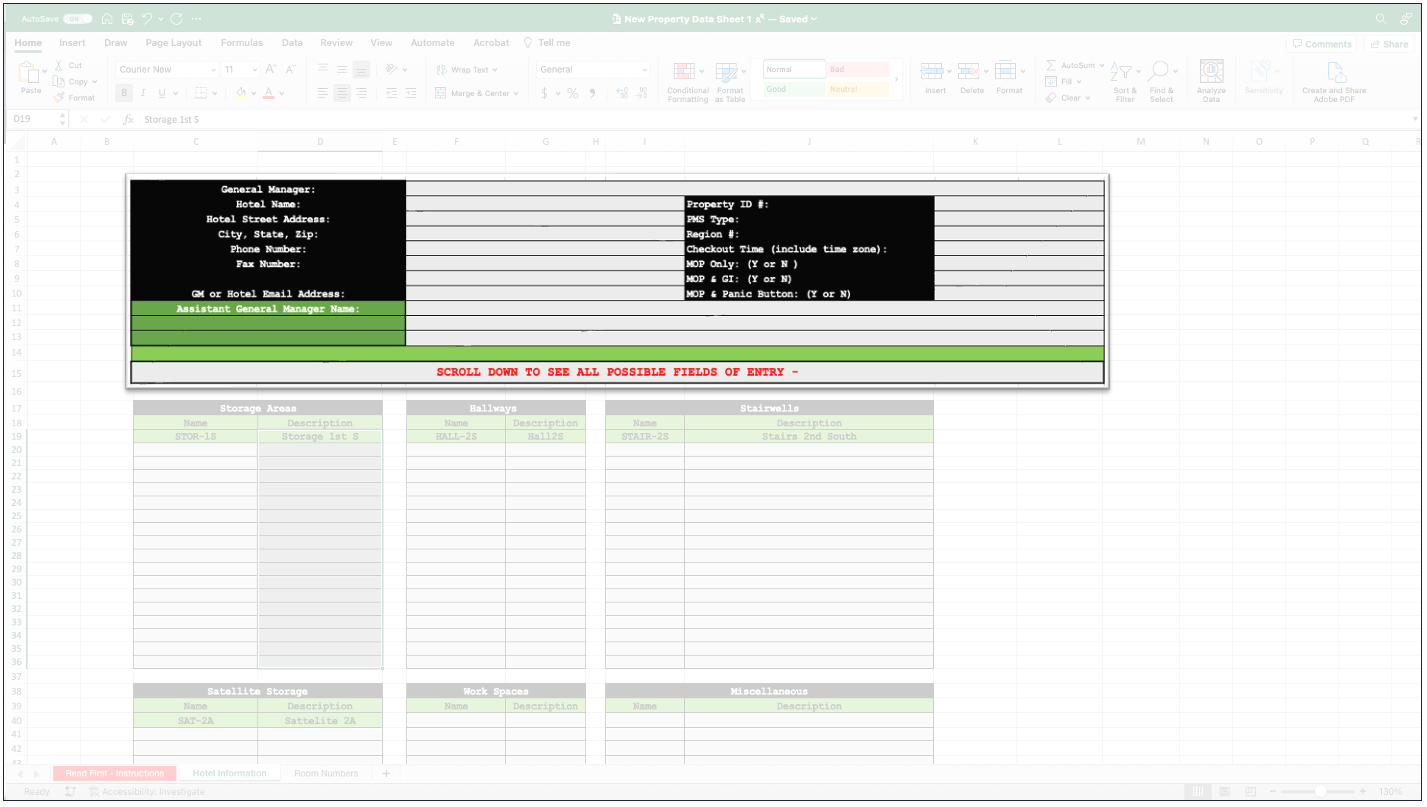Switch to the Page Layout ribbon tab
1427x807 pixels.
click(173, 43)
